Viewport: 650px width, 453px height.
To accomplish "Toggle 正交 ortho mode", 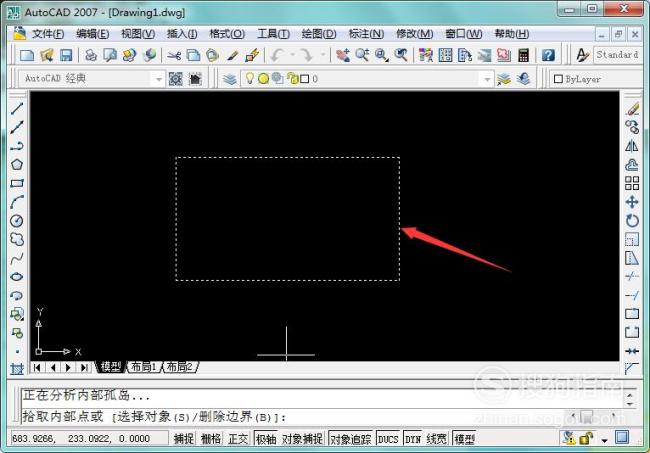I will point(238,438).
